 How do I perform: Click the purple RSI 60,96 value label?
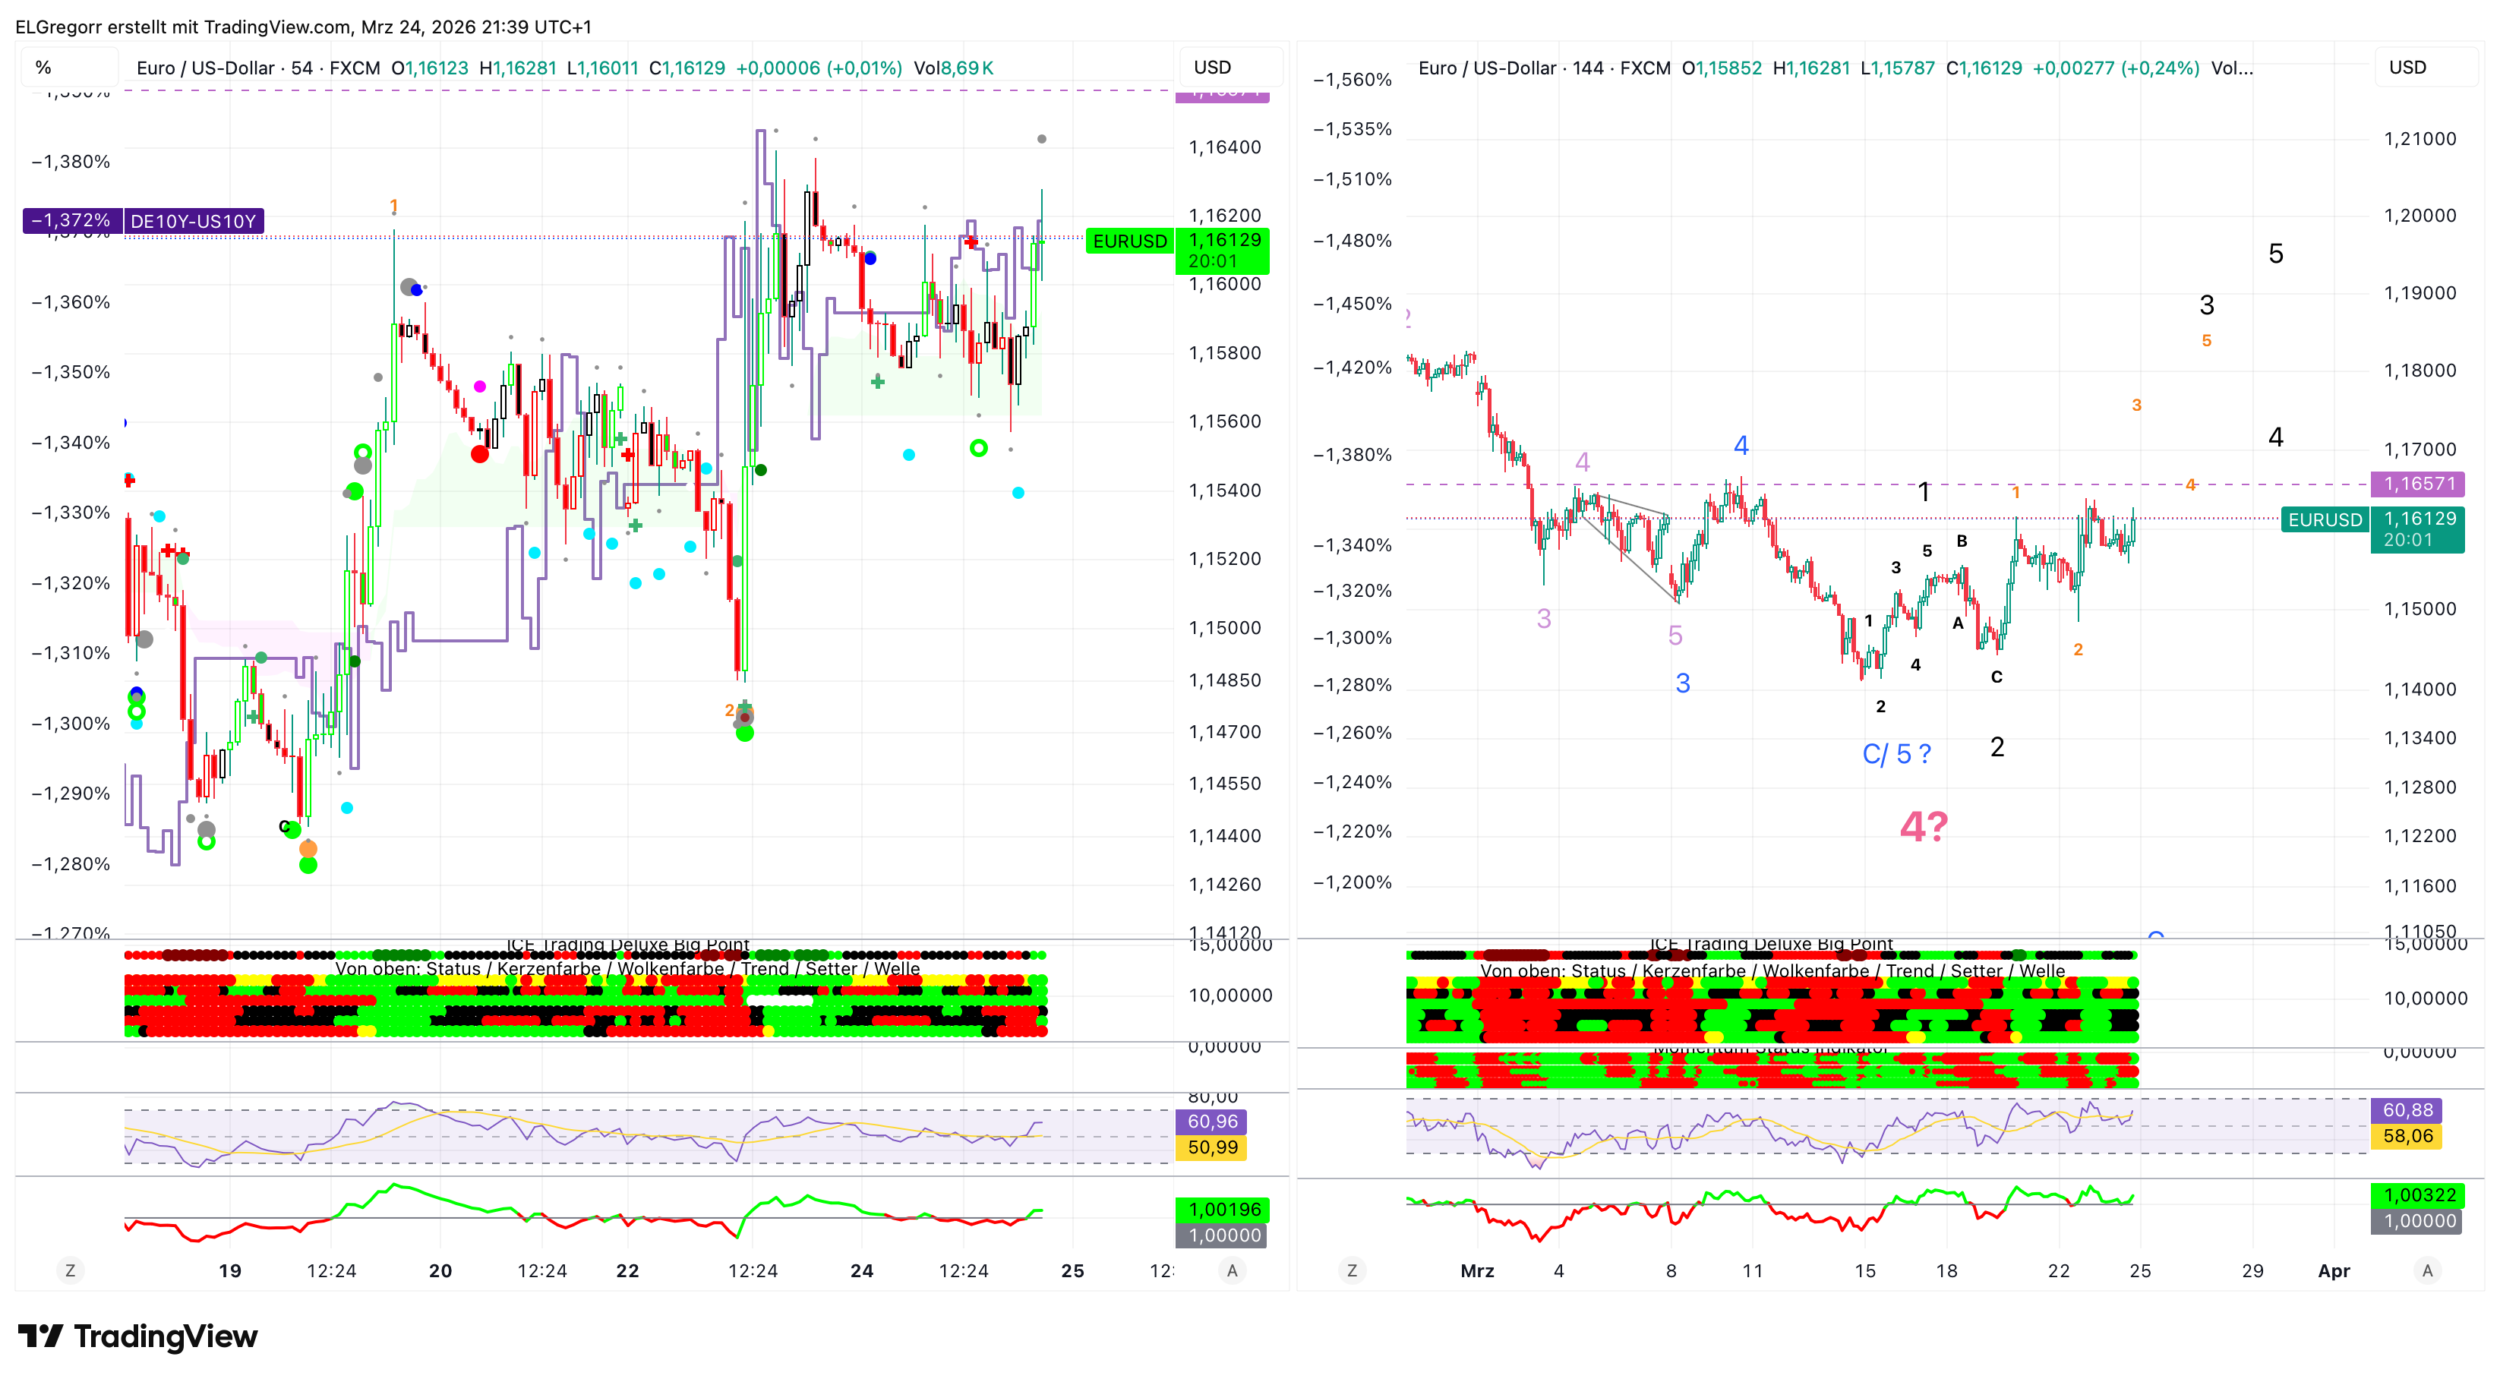click(1212, 1122)
